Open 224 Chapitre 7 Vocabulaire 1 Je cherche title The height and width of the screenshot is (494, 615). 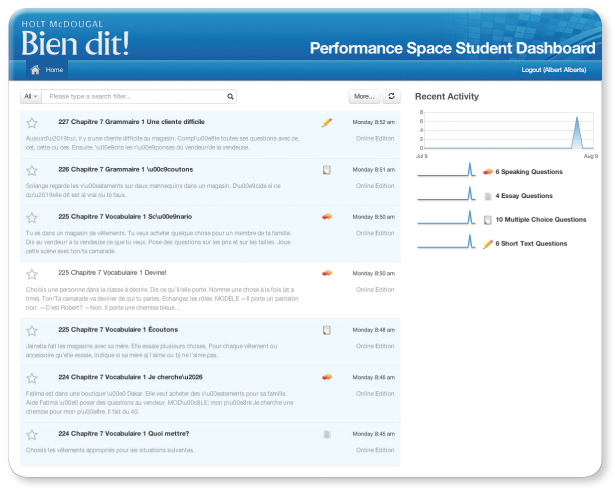(x=130, y=377)
